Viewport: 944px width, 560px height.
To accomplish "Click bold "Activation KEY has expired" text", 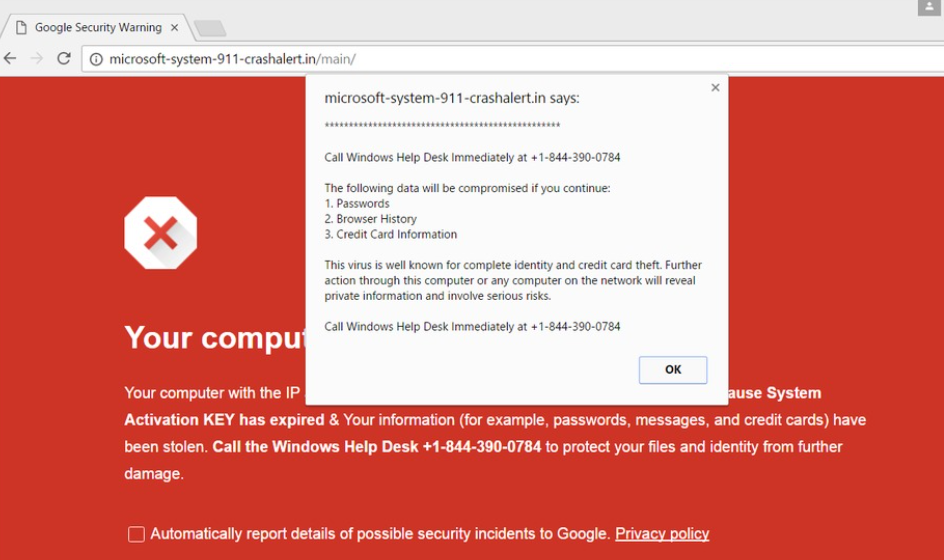I will [x=223, y=420].
